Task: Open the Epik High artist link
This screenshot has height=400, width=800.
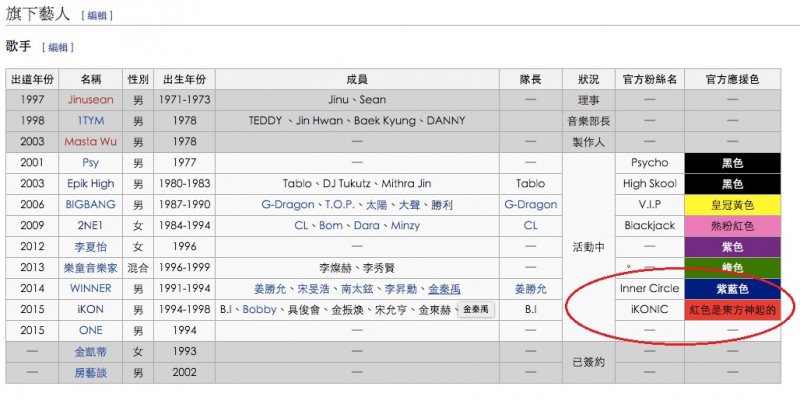Action: pos(91,184)
